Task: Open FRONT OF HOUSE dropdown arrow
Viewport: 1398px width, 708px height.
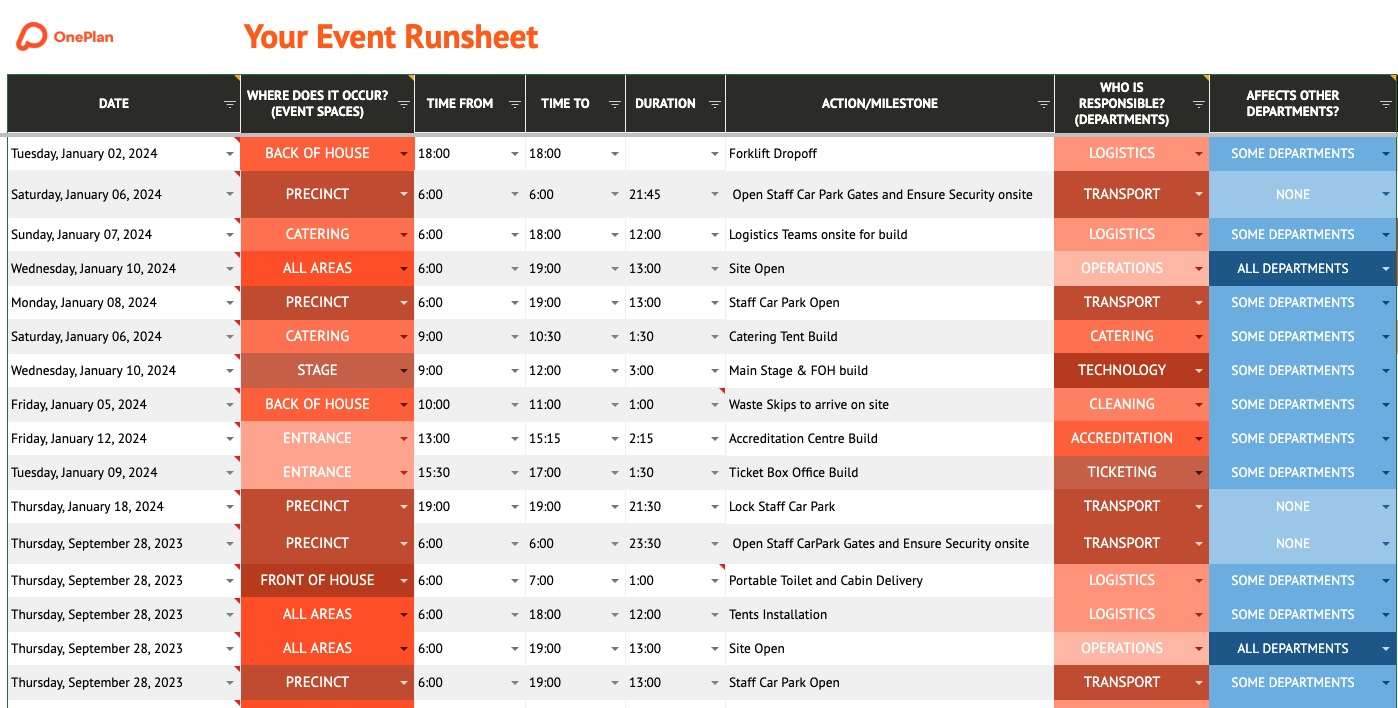Action: tap(404, 581)
